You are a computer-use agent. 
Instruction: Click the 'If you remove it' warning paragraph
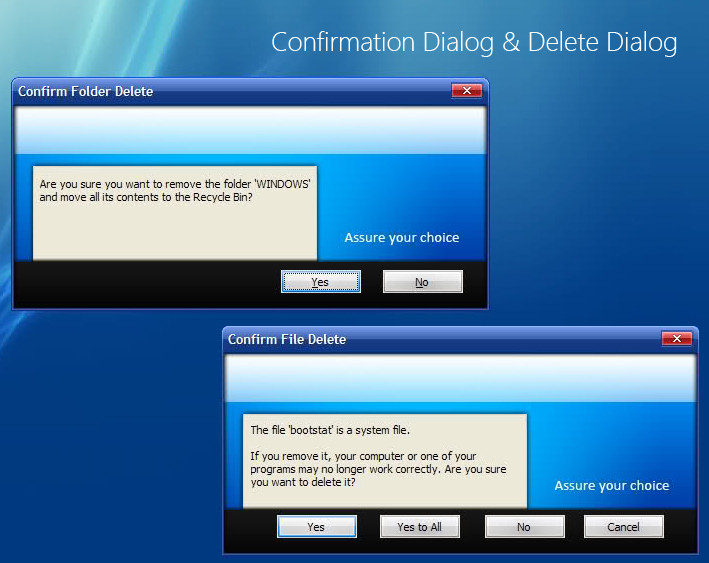click(378, 469)
